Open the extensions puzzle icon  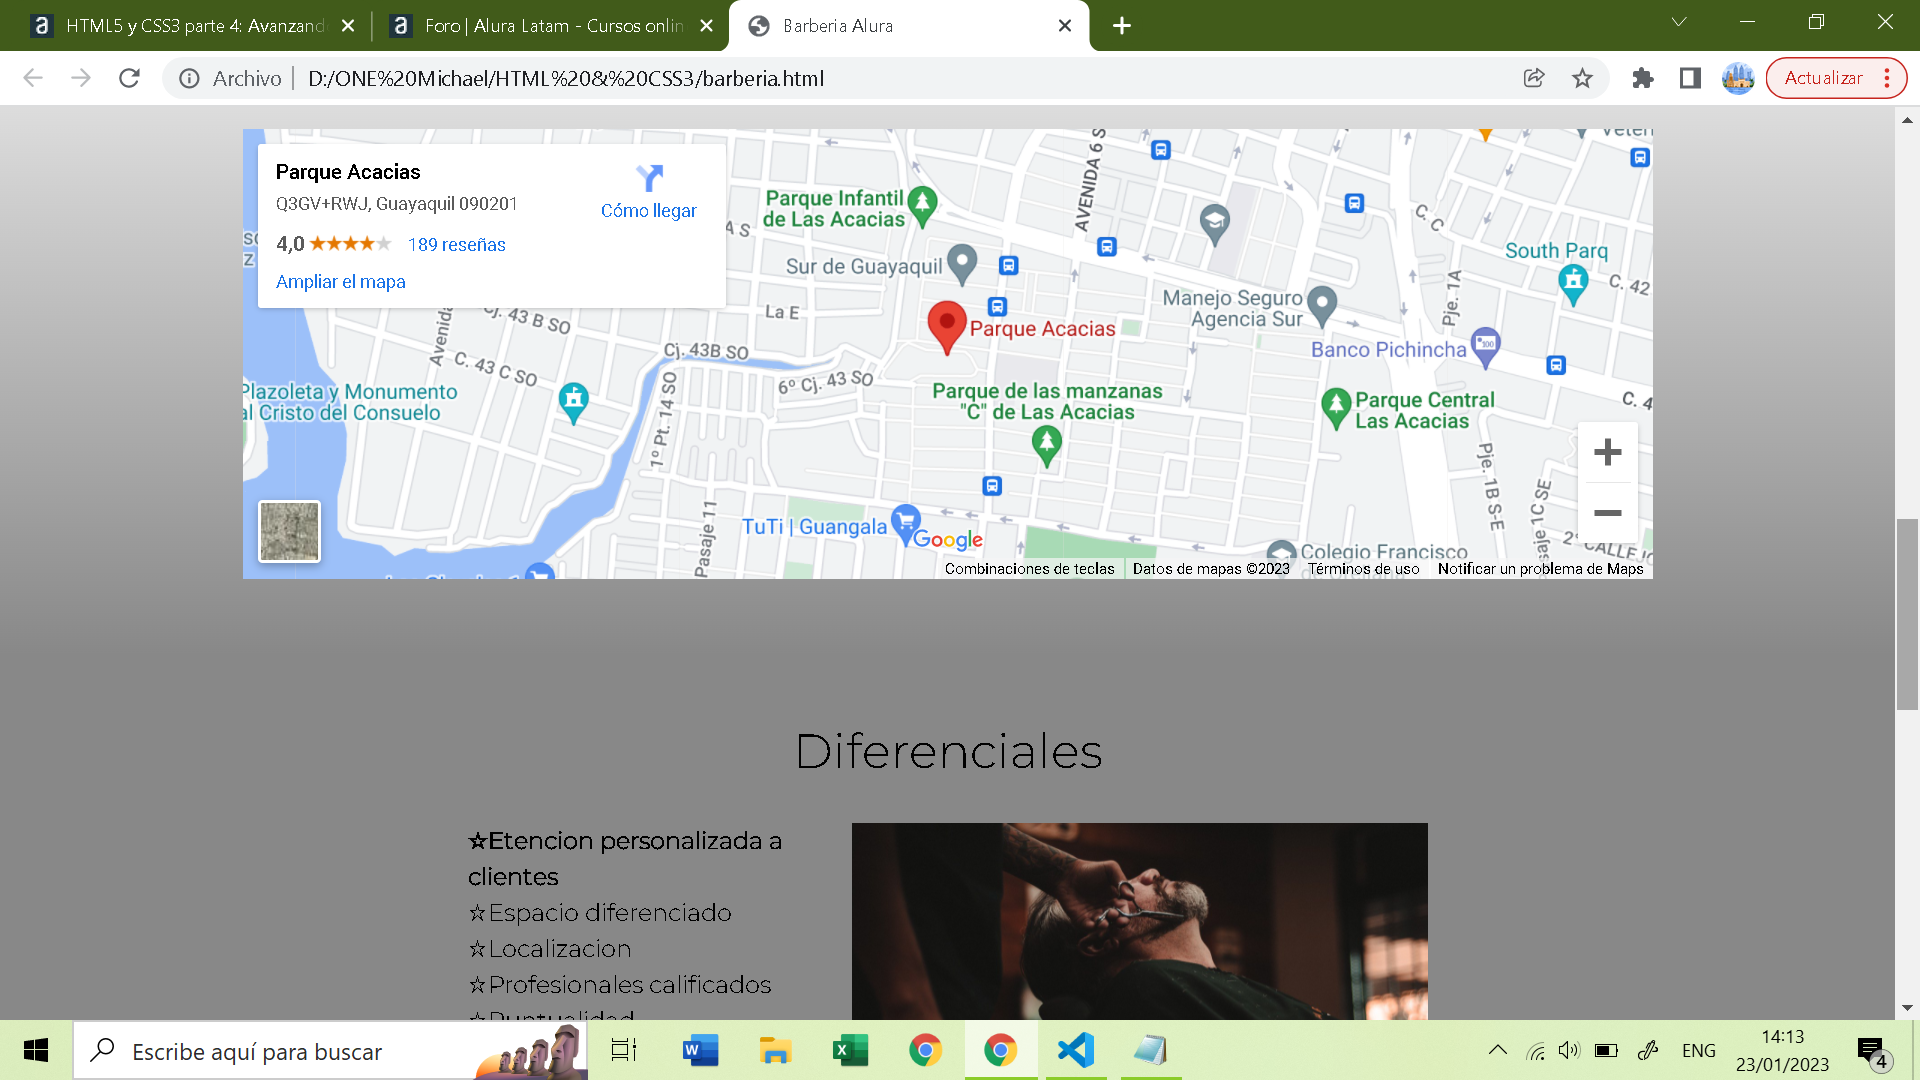click(1642, 78)
